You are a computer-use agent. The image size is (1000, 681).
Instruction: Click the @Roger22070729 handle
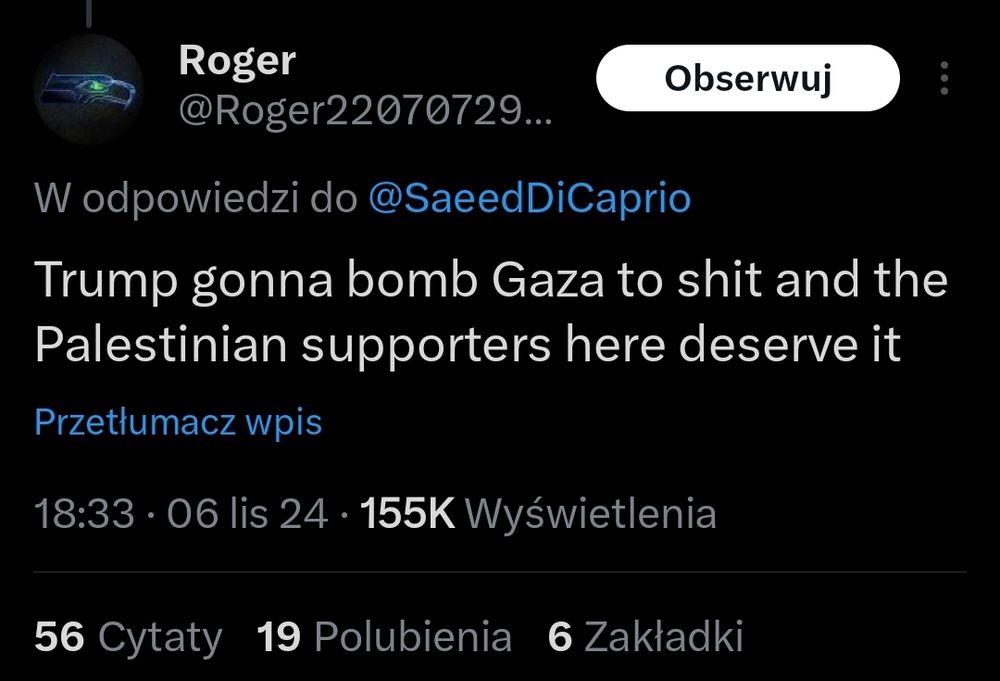[364, 113]
